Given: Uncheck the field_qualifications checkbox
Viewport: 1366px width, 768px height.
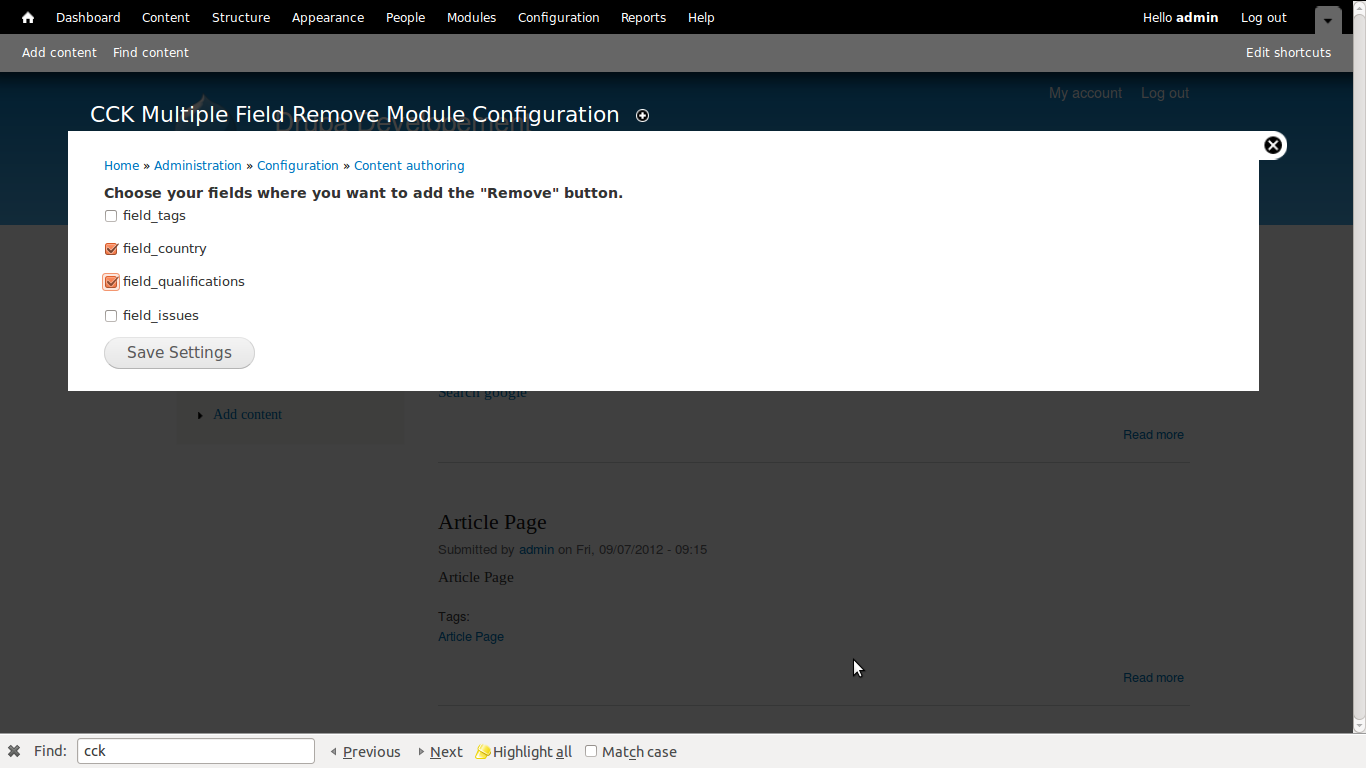Looking at the screenshot, I should pyautogui.click(x=110, y=281).
